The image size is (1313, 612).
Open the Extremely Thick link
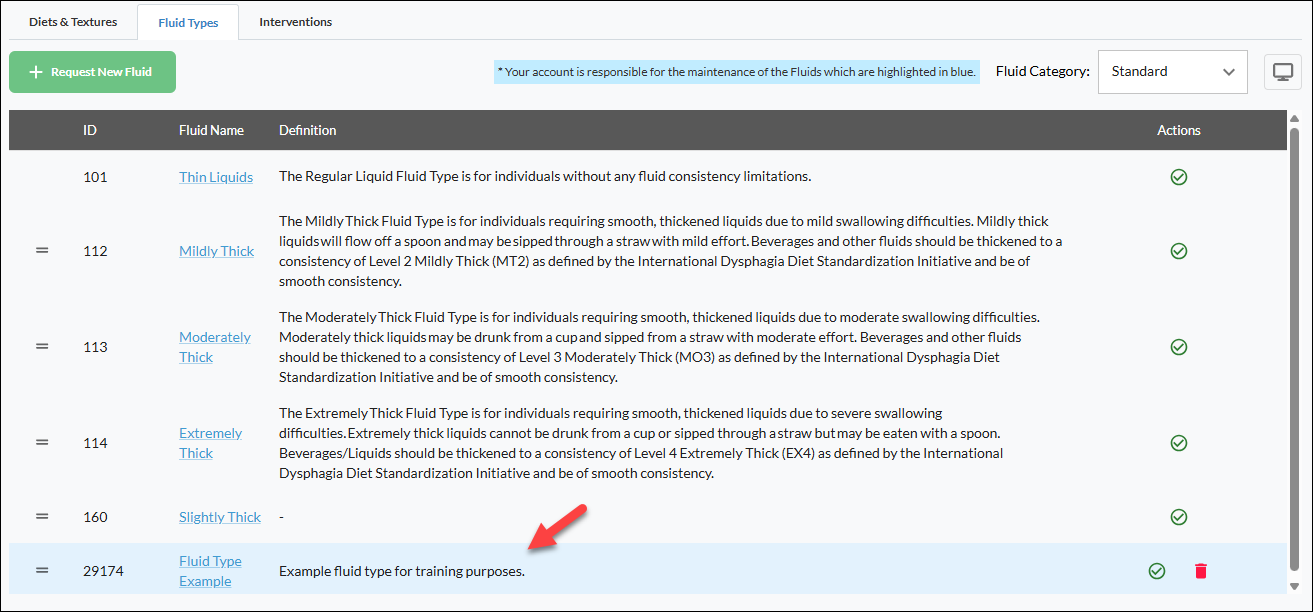(211, 443)
